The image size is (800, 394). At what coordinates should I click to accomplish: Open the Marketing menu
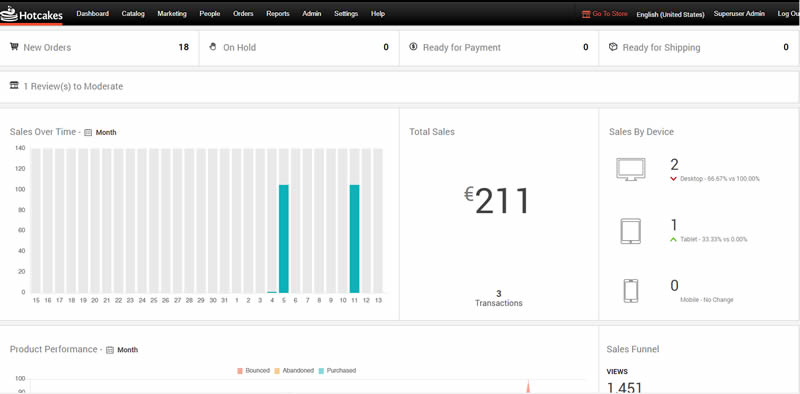point(172,14)
